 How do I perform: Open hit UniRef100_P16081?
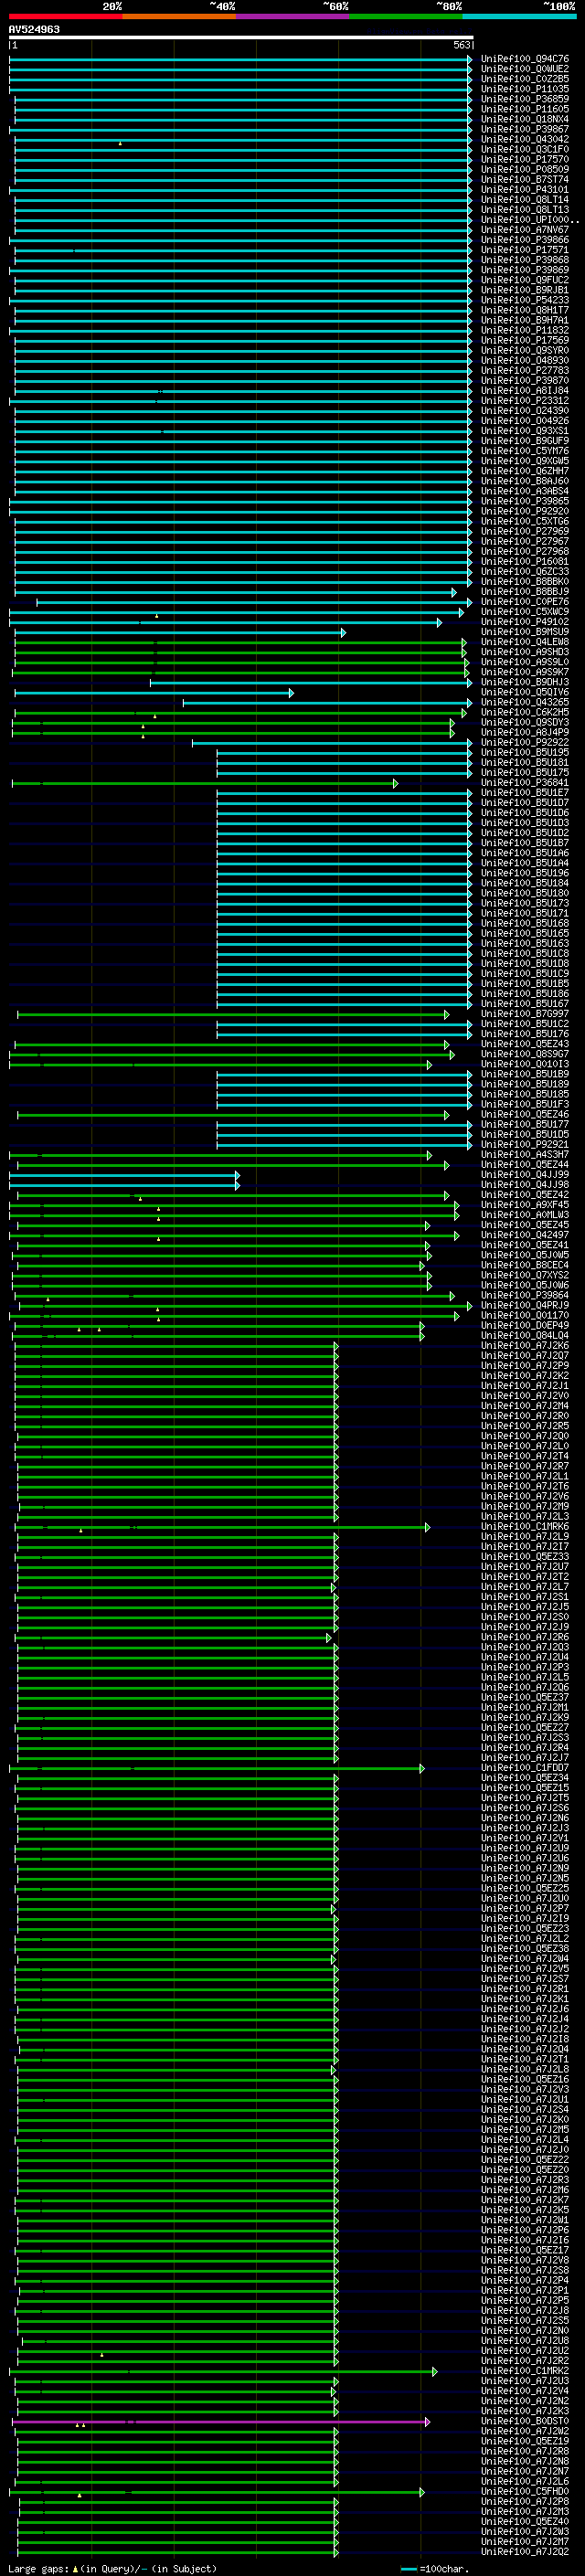pos(525,561)
